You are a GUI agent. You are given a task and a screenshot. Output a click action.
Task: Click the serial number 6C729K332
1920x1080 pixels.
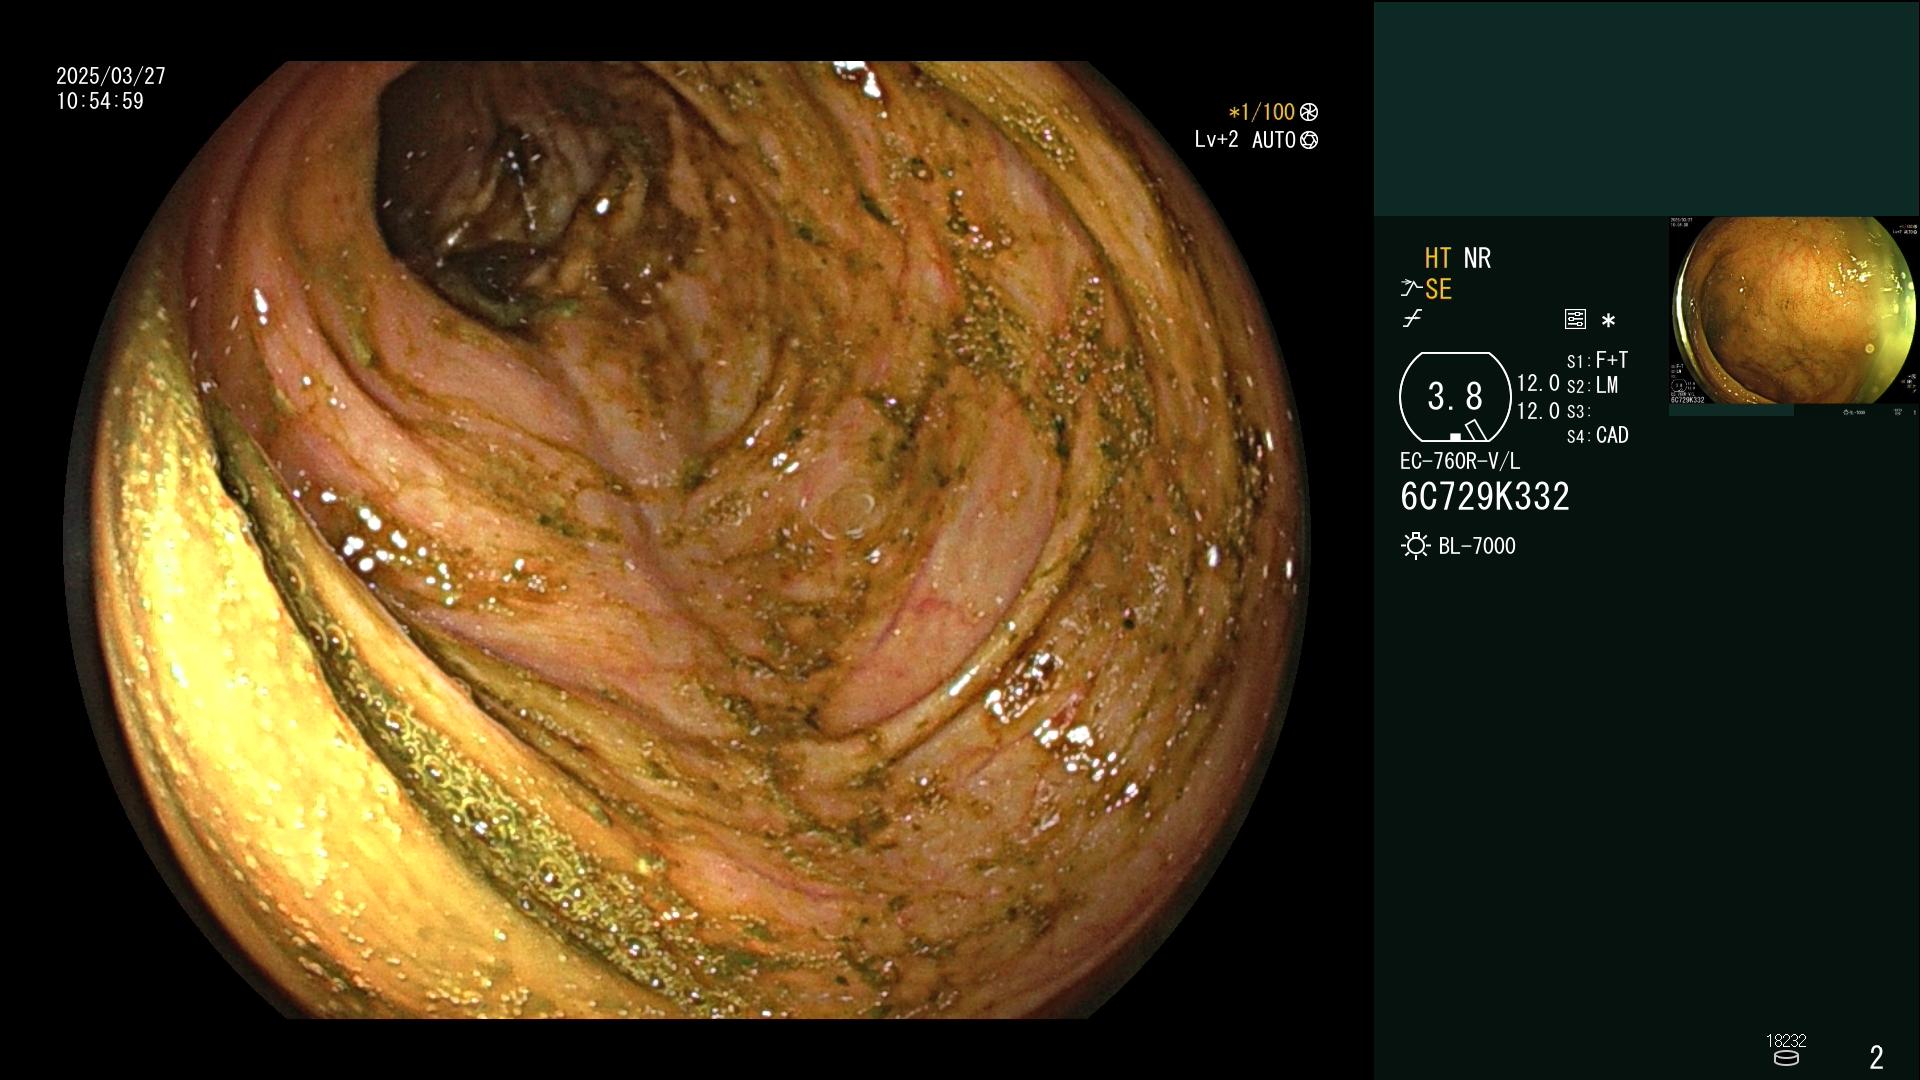(x=1485, y=497)
